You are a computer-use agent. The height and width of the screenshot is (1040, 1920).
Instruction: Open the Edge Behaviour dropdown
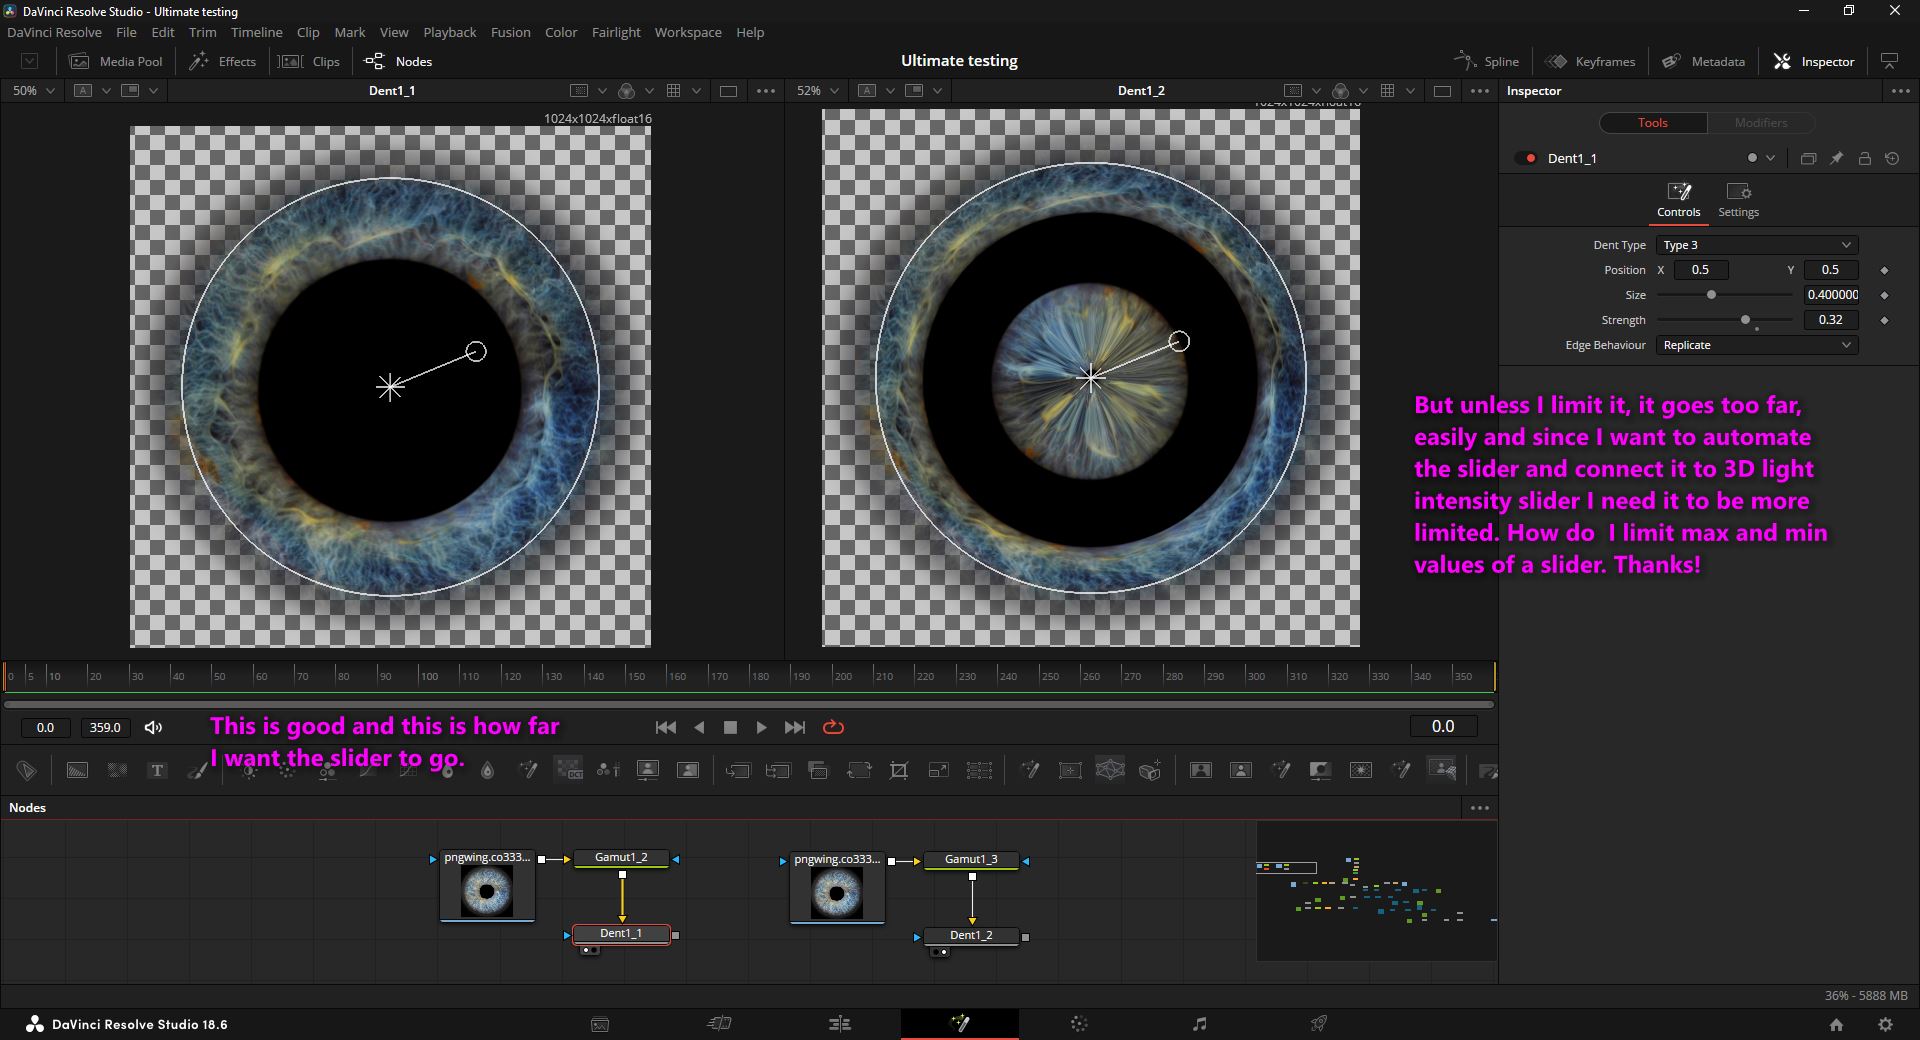(x=1757, y=345)
